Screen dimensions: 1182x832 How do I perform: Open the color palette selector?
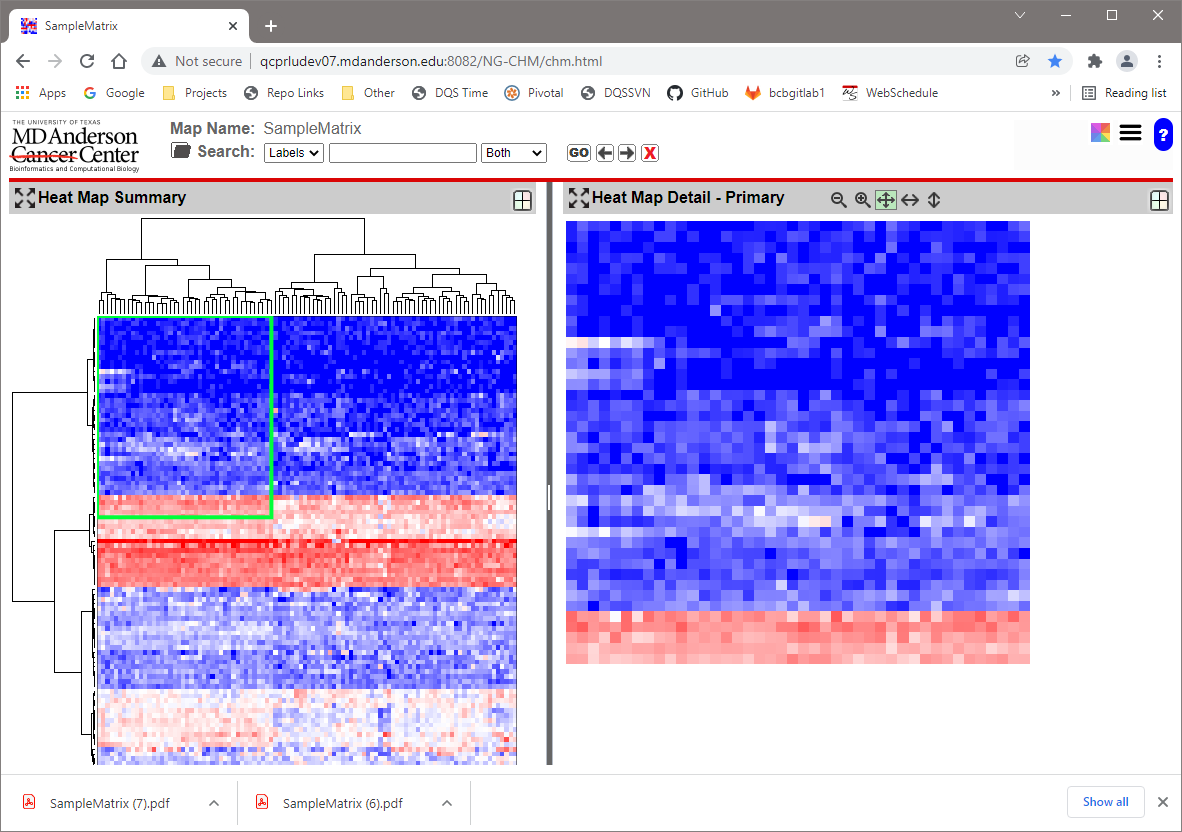coord(1100,131)
